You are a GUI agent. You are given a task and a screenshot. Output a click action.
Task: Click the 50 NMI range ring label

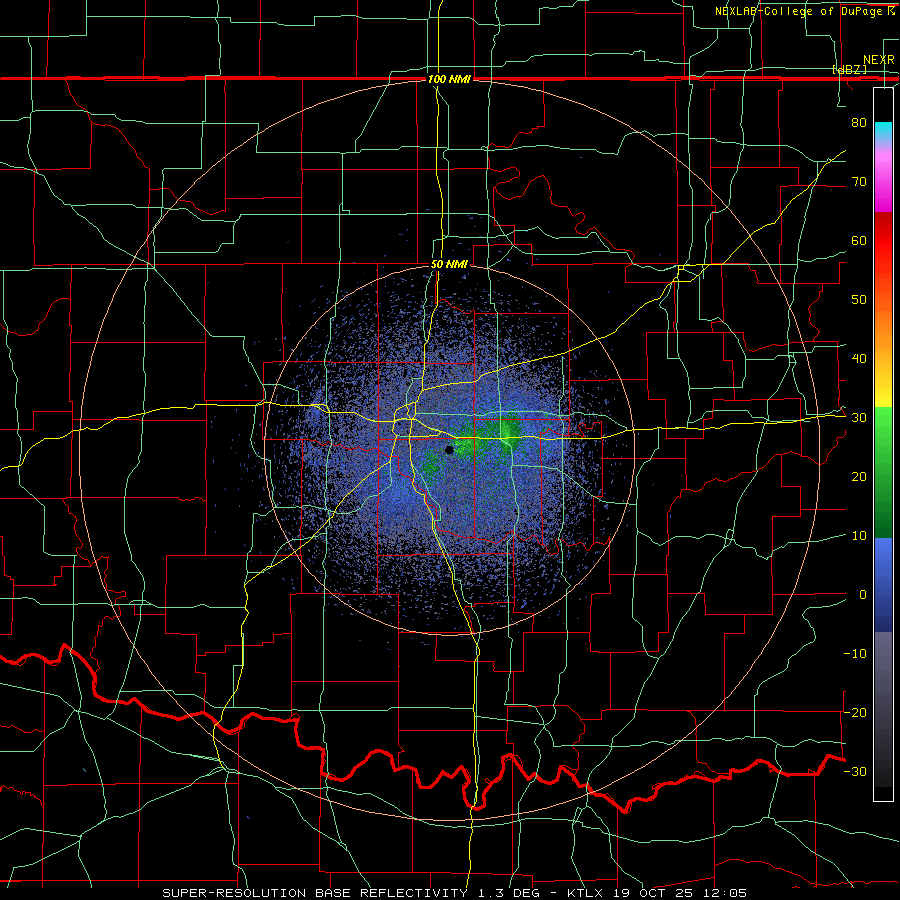[449, 265]
